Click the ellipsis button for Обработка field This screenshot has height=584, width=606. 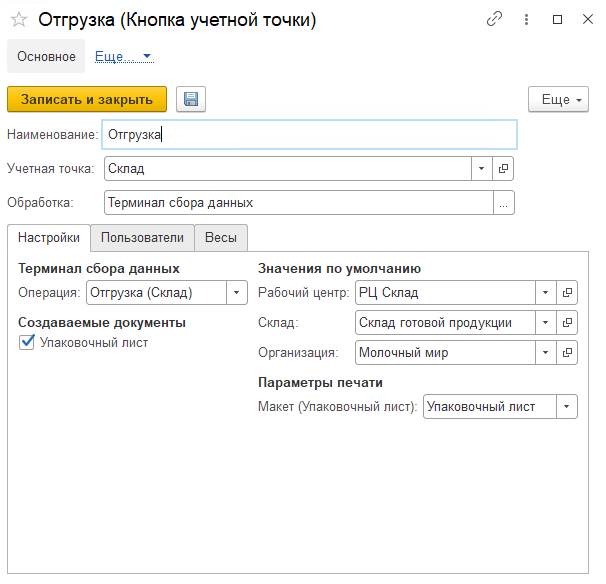coord(504,203)
